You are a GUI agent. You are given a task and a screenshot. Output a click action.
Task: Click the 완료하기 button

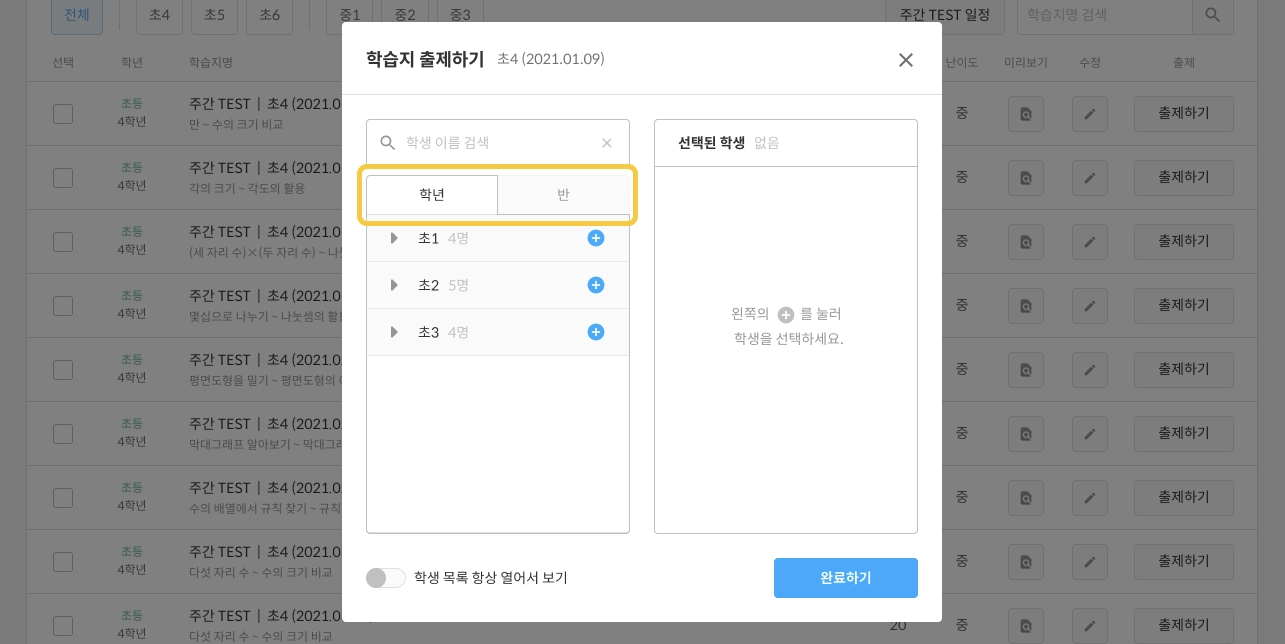[x=845, y=578]
